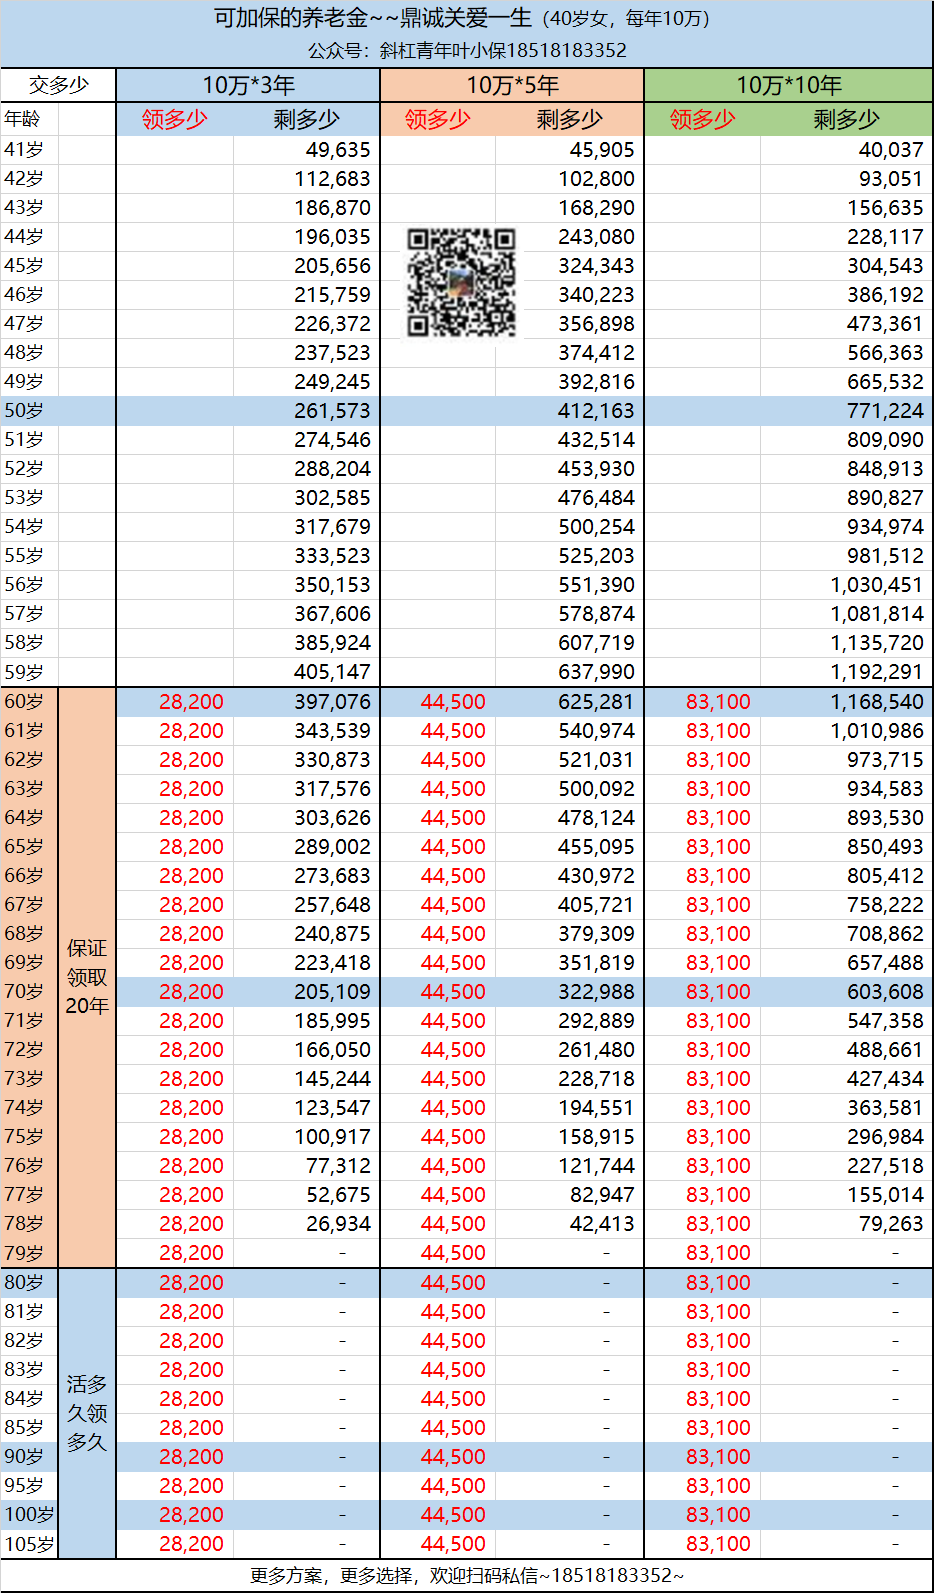
Task: Click the 10万*5年 column header
Action: (x=512, y=85)
